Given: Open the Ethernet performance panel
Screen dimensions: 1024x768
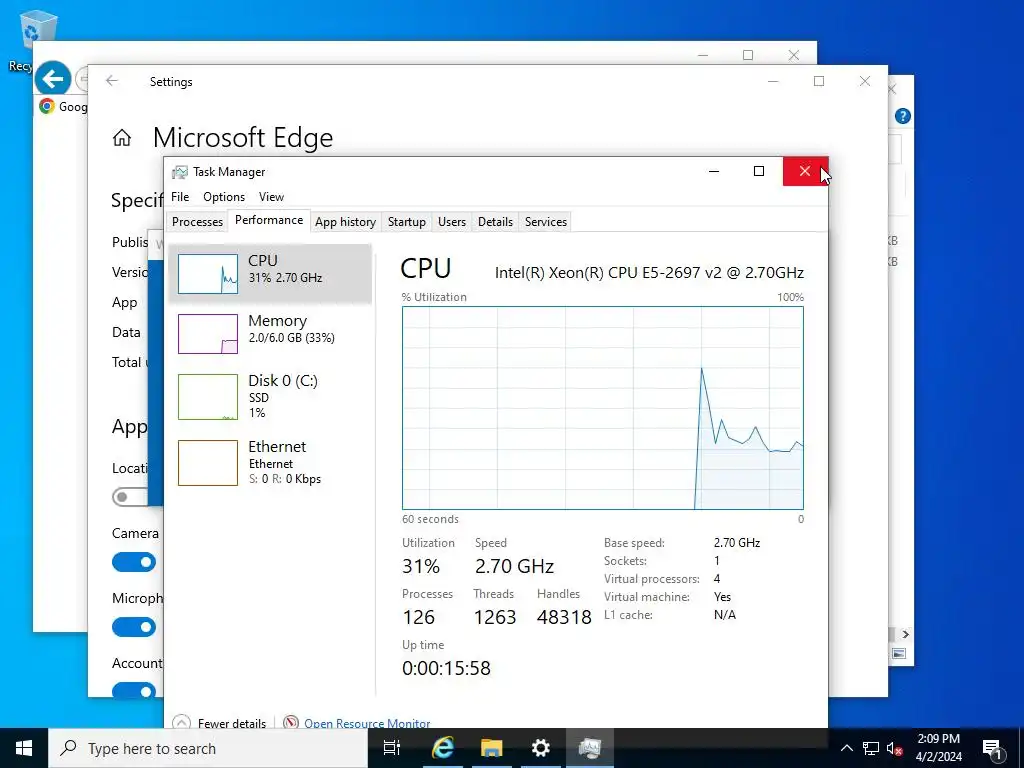Looking at the screenshot, I should tap(270, 462).
